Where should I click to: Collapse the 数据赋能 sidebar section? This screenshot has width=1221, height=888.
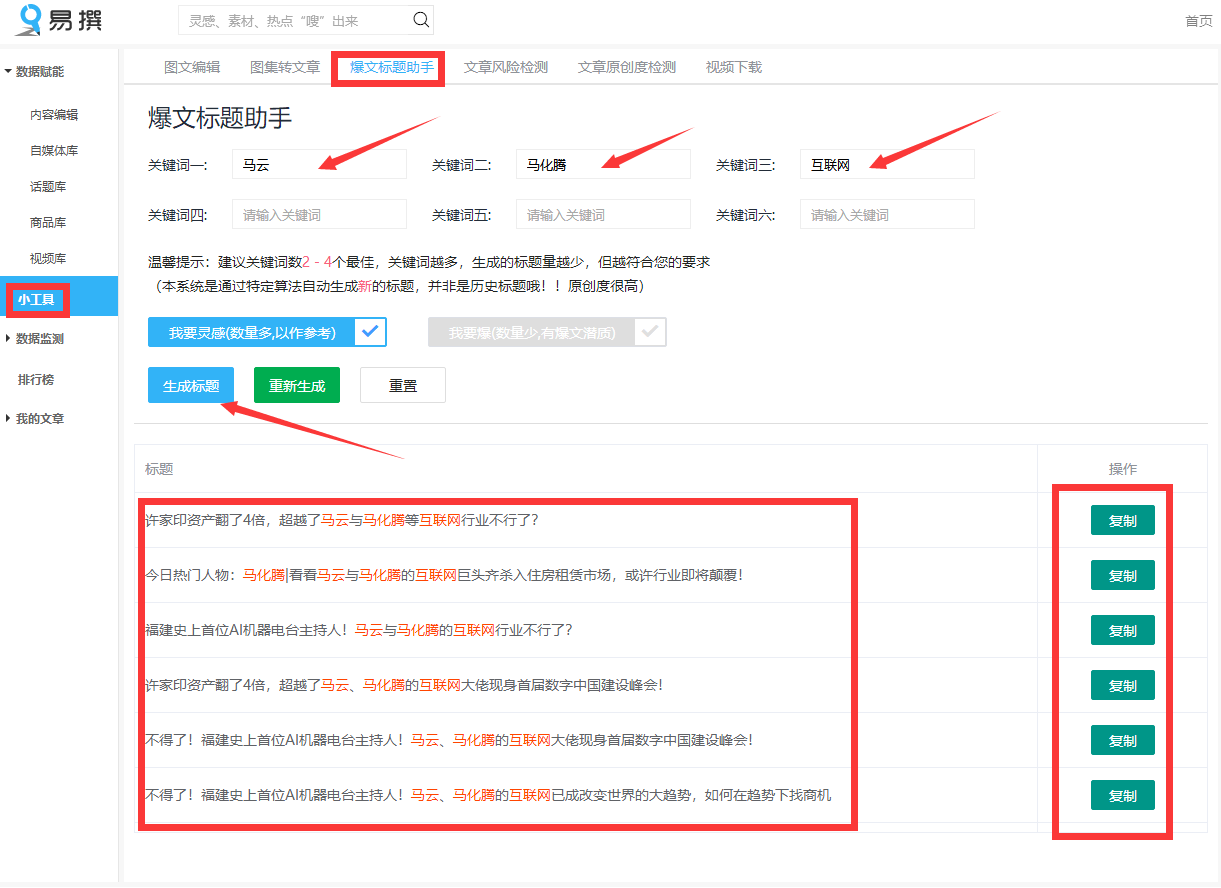[x=34, y=72]
